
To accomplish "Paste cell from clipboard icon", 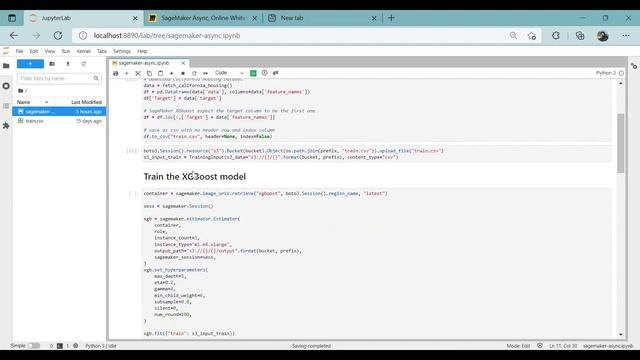I will point(160,73).
